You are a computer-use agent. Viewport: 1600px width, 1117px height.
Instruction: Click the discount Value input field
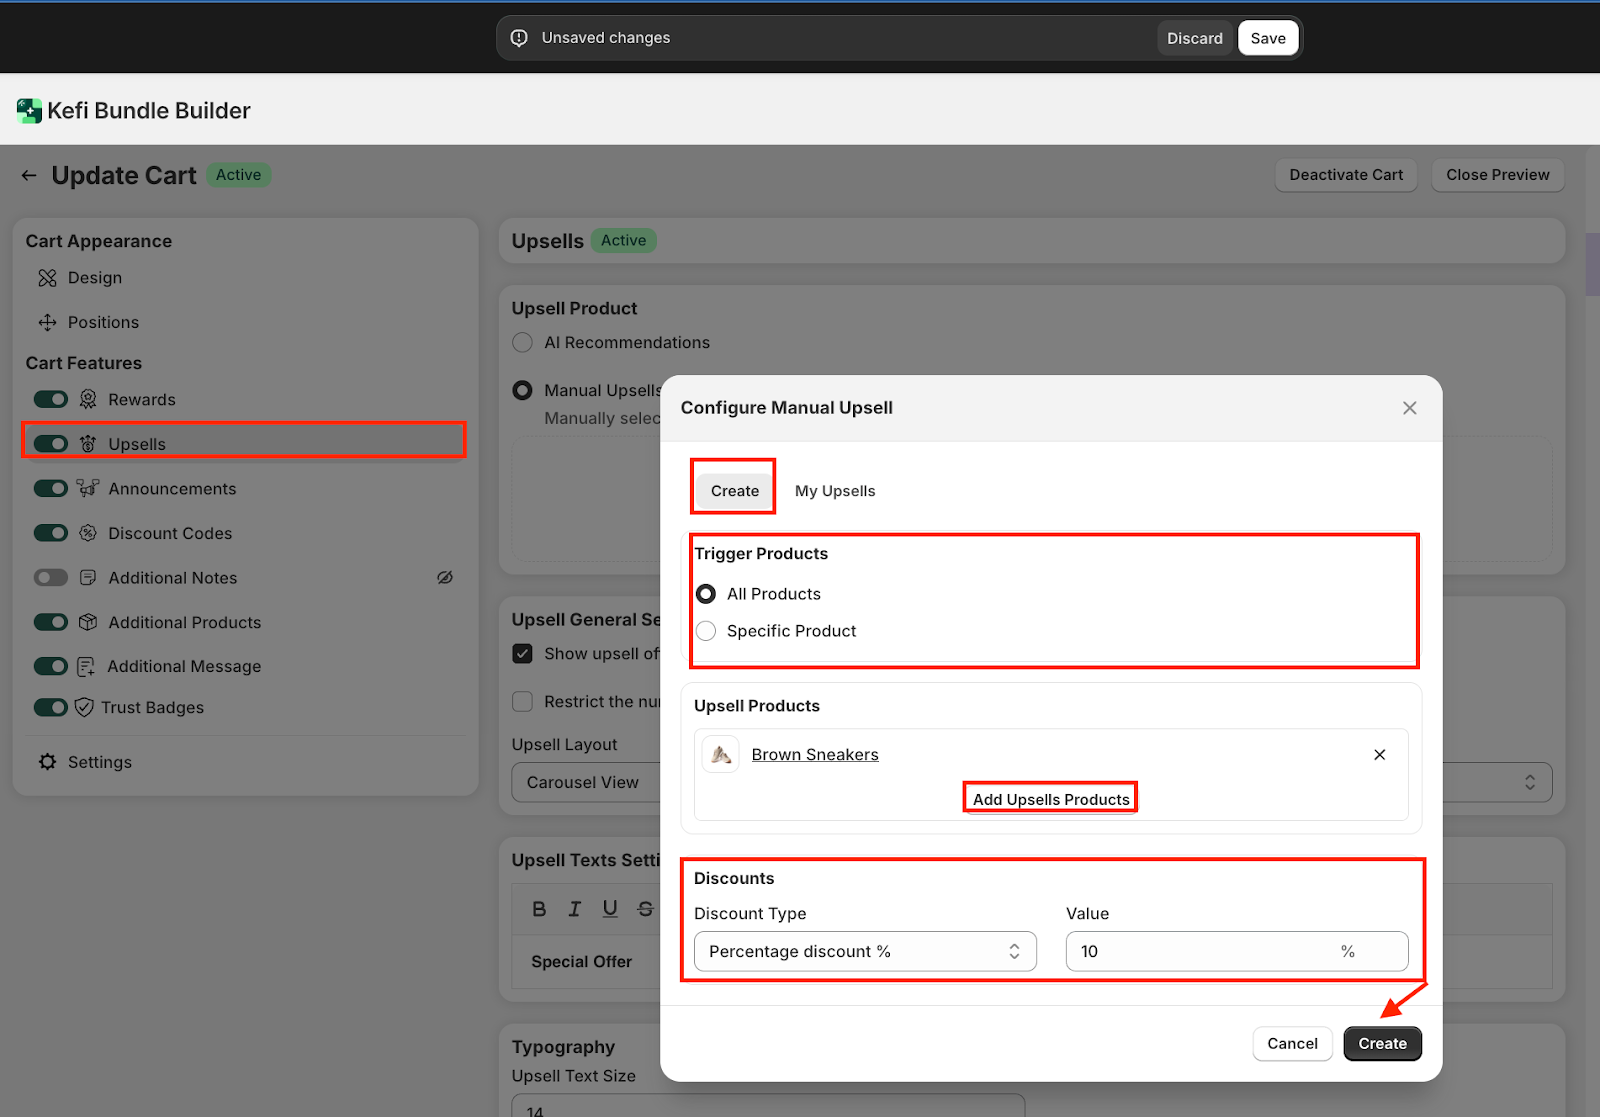tap(1200, 952)
